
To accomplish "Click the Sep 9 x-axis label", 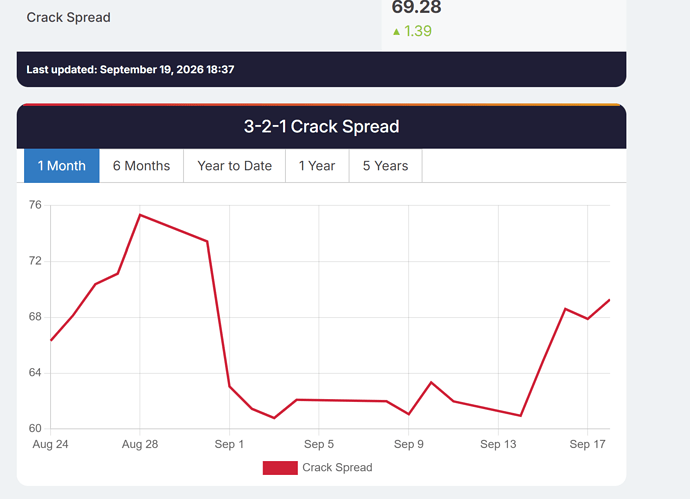I will 408,444.
